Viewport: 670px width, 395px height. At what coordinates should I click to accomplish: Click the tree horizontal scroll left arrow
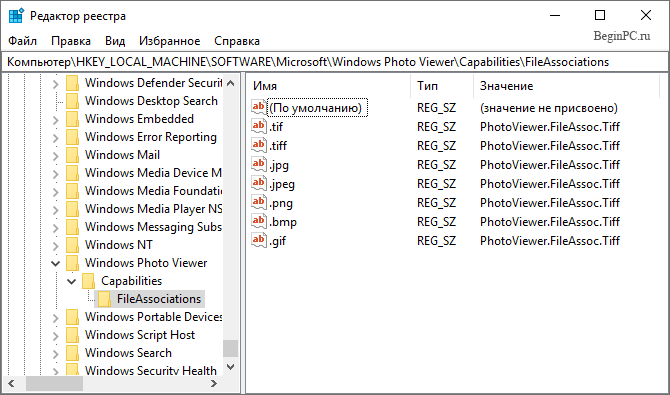[x=12, y=383]
